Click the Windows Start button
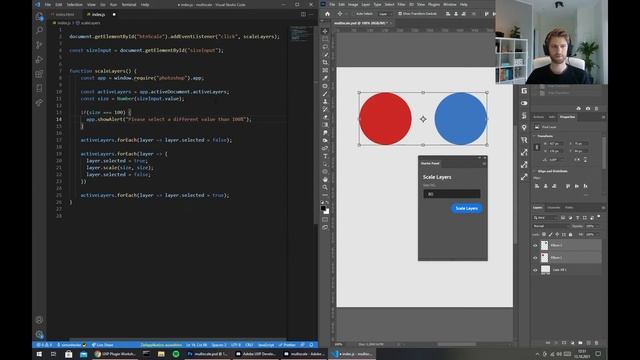Image resolution: width=640 pixels, height=360 pixels. pos(39,354)
